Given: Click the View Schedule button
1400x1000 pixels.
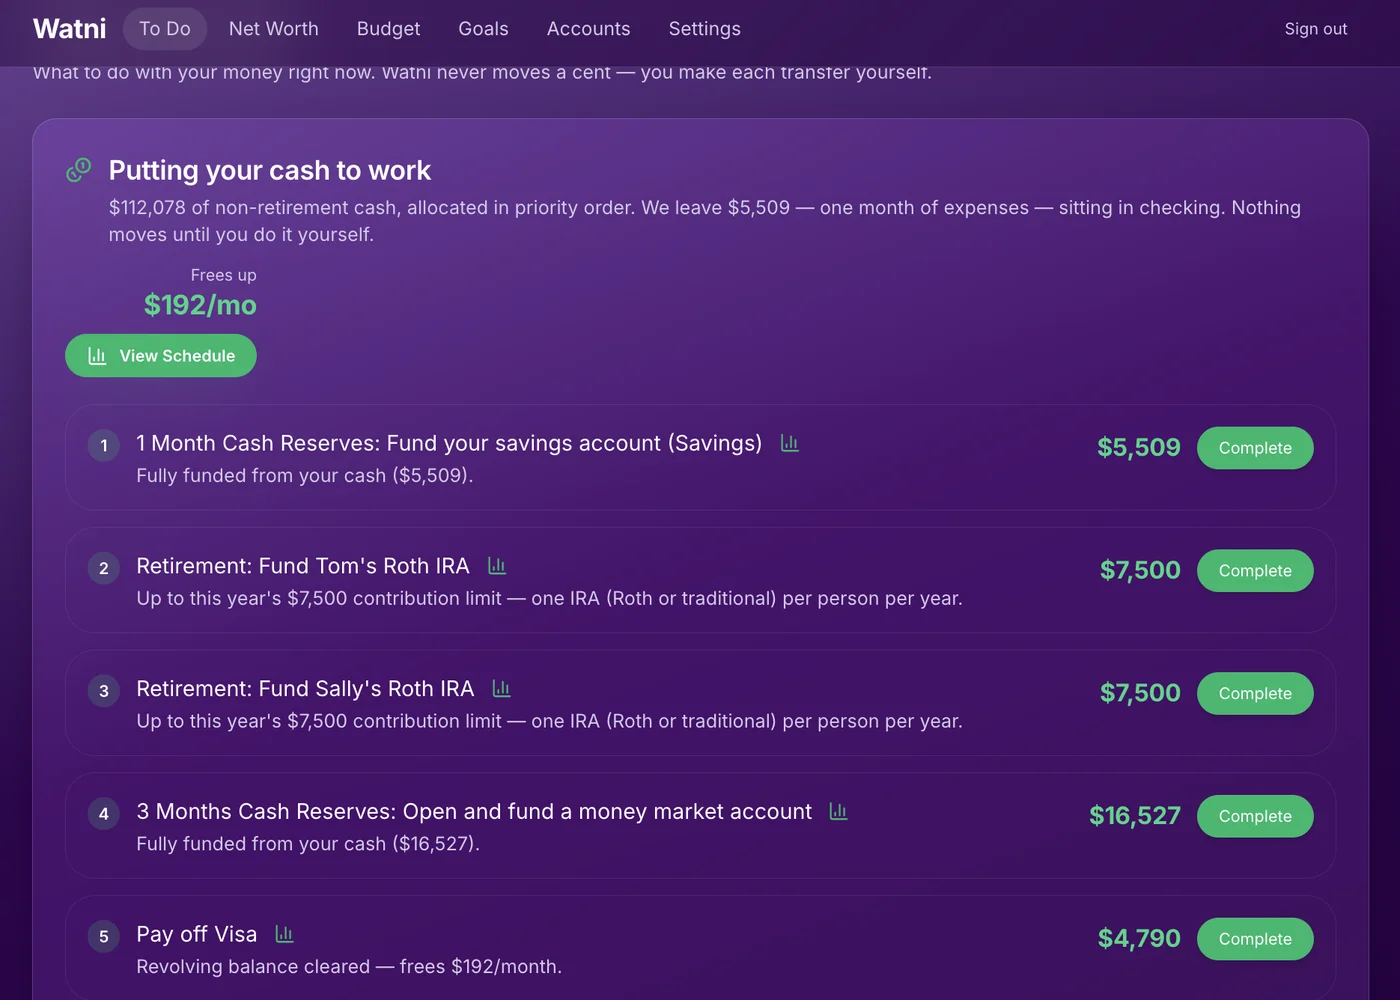Looking at the screenshot, I should [x=161, y=356].
